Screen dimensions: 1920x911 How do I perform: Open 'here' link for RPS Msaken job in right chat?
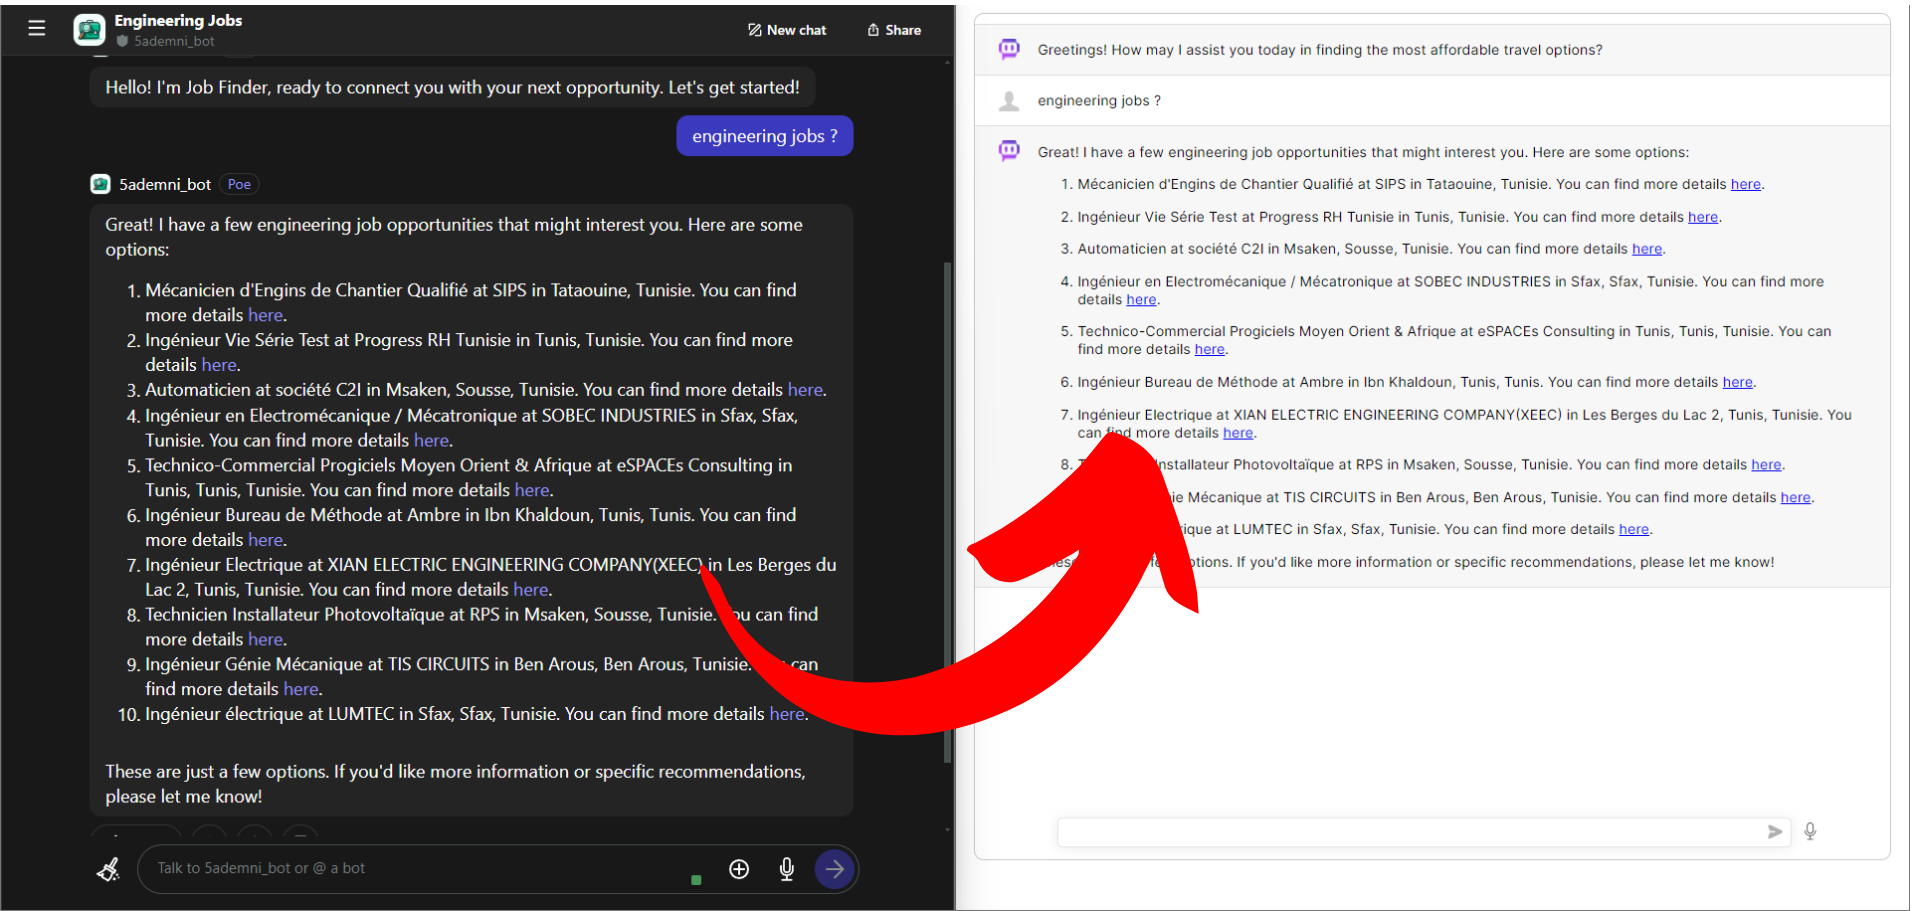[x=1766, y=465]
